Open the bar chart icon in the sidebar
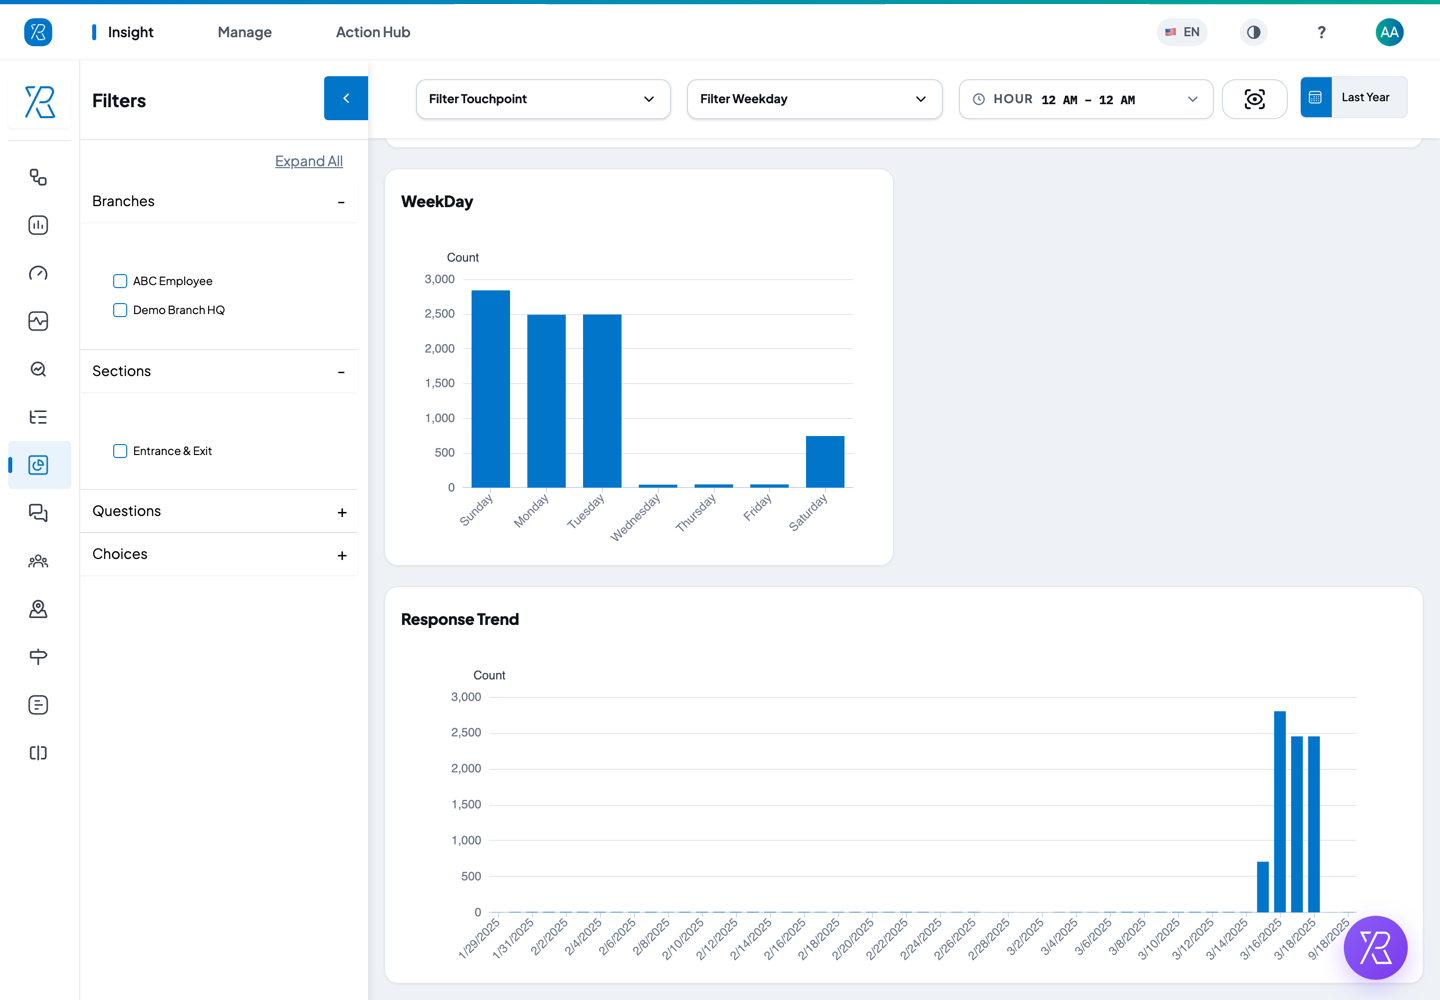The height and width of the screenshot is (1000, 1440). click(x=38, y=225)
